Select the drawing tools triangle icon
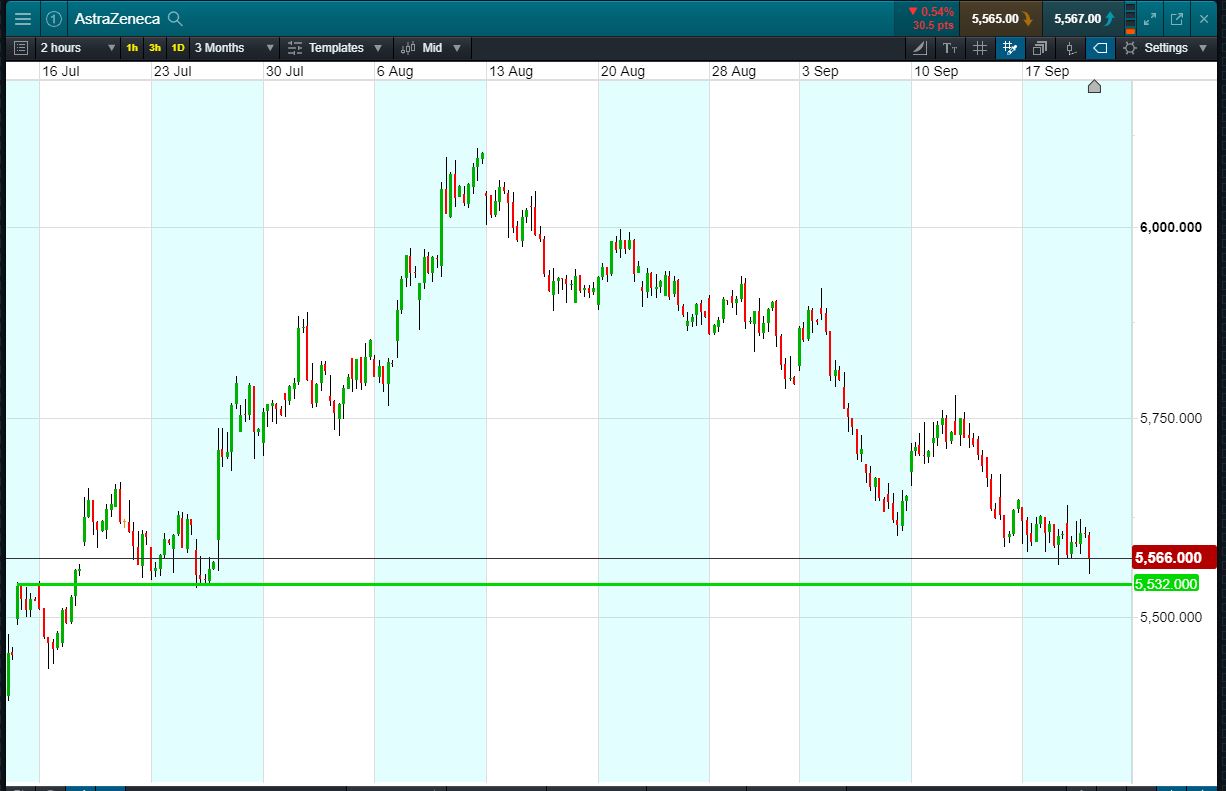1226x791 pixels. [x=921, y=48]
